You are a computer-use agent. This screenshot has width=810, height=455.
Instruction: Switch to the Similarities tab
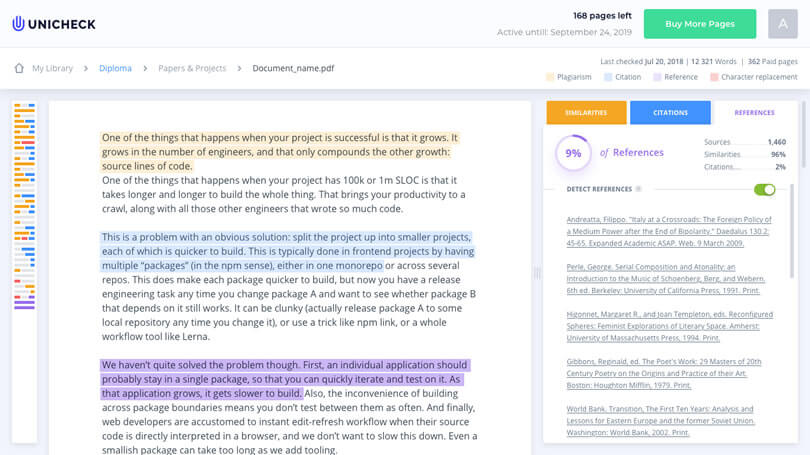pos(586,113)
